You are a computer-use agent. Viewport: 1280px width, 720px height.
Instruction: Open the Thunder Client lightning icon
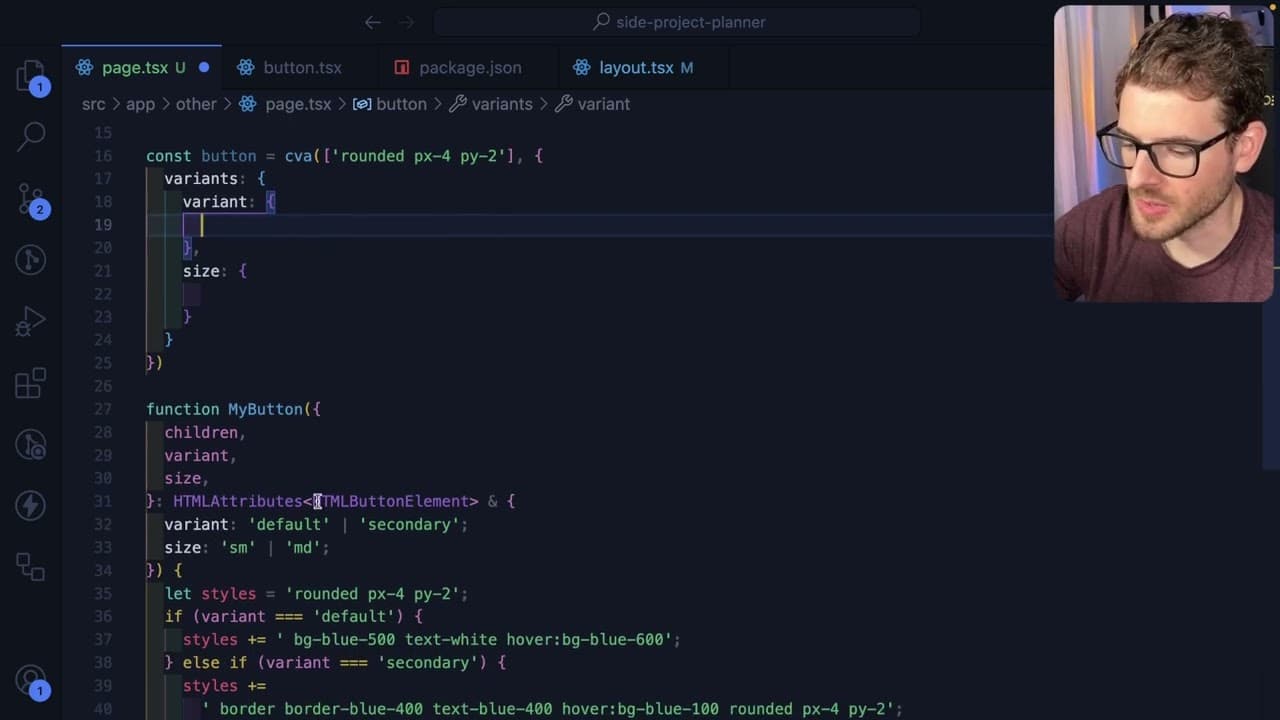click(30, 505)
